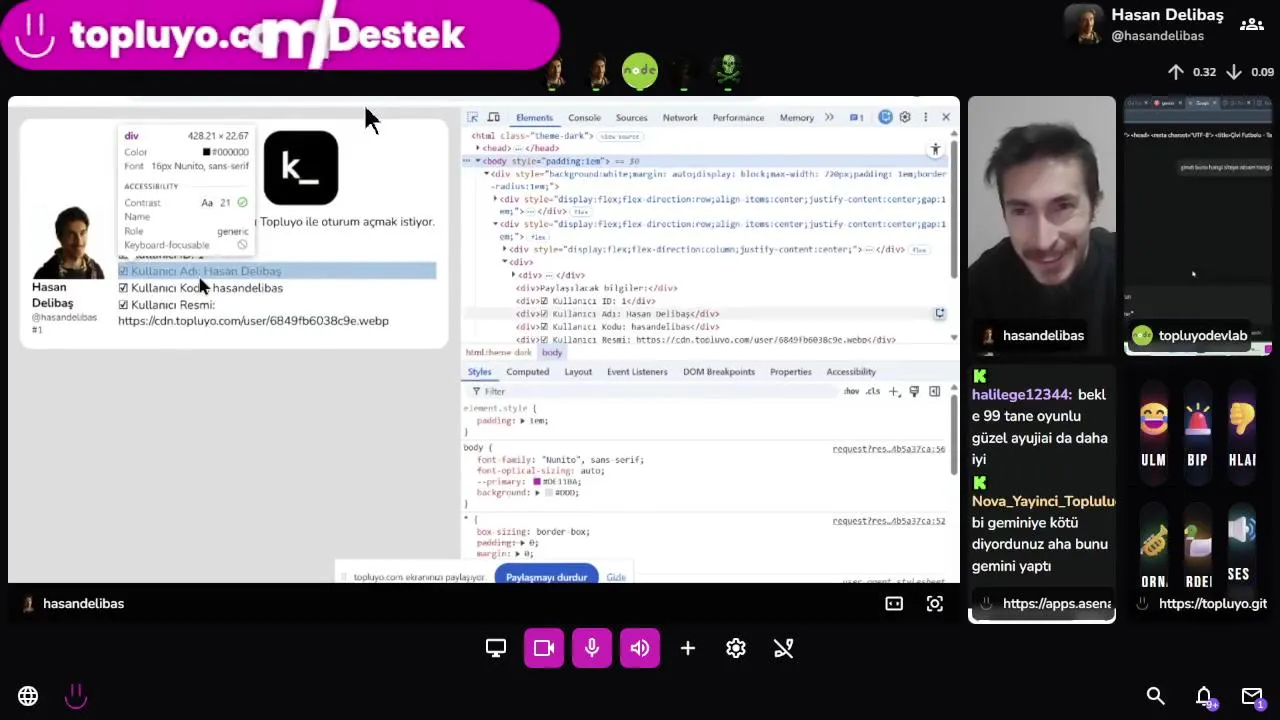The height and width of the screenshot is (720, 1280).
Task: Click the siren BIP sound button
Action: pyautogui.click(x=1197, y=432)
